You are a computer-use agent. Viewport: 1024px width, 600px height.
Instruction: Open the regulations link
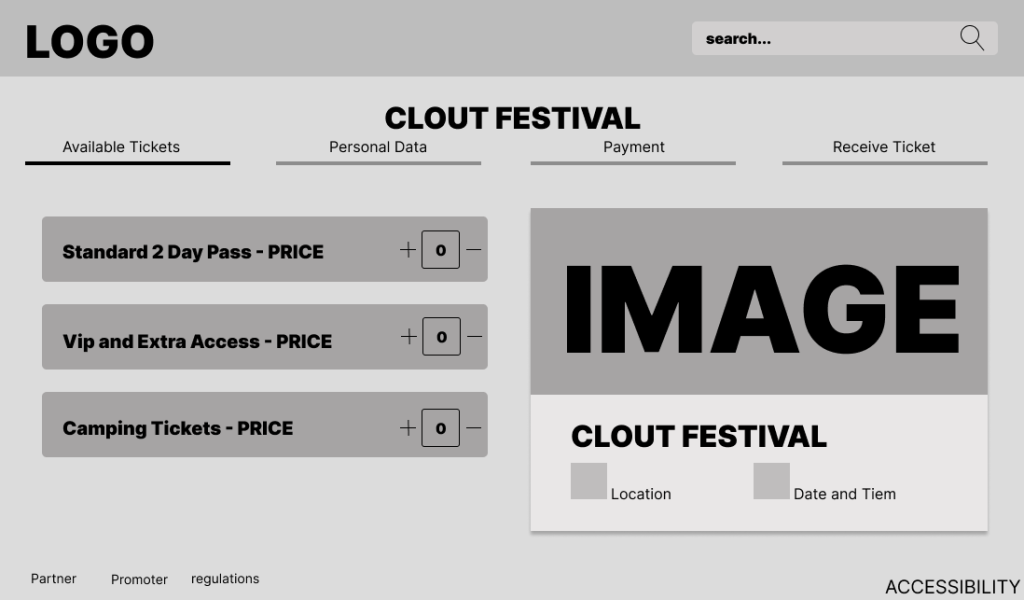coord(225,579)
